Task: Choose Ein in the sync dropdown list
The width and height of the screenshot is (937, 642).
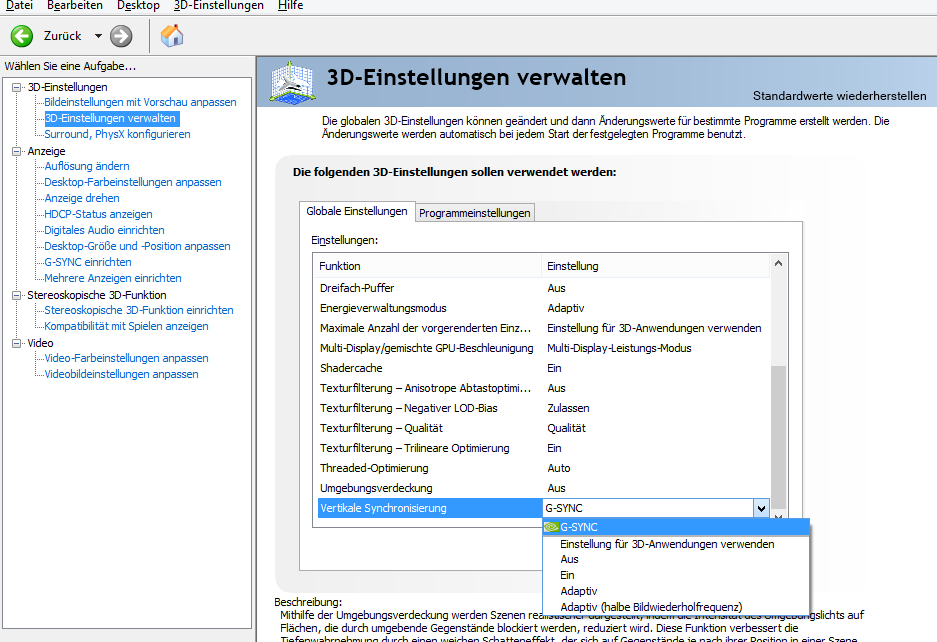Action: tap(676, 575)
